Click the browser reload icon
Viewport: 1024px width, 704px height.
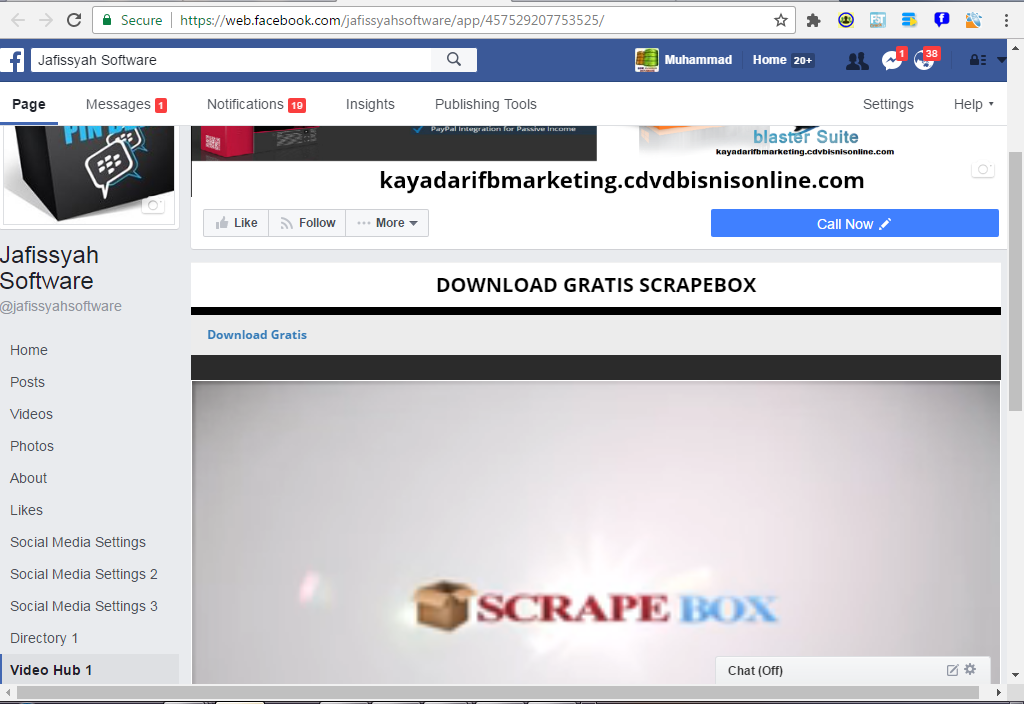[x=74, y=20]
